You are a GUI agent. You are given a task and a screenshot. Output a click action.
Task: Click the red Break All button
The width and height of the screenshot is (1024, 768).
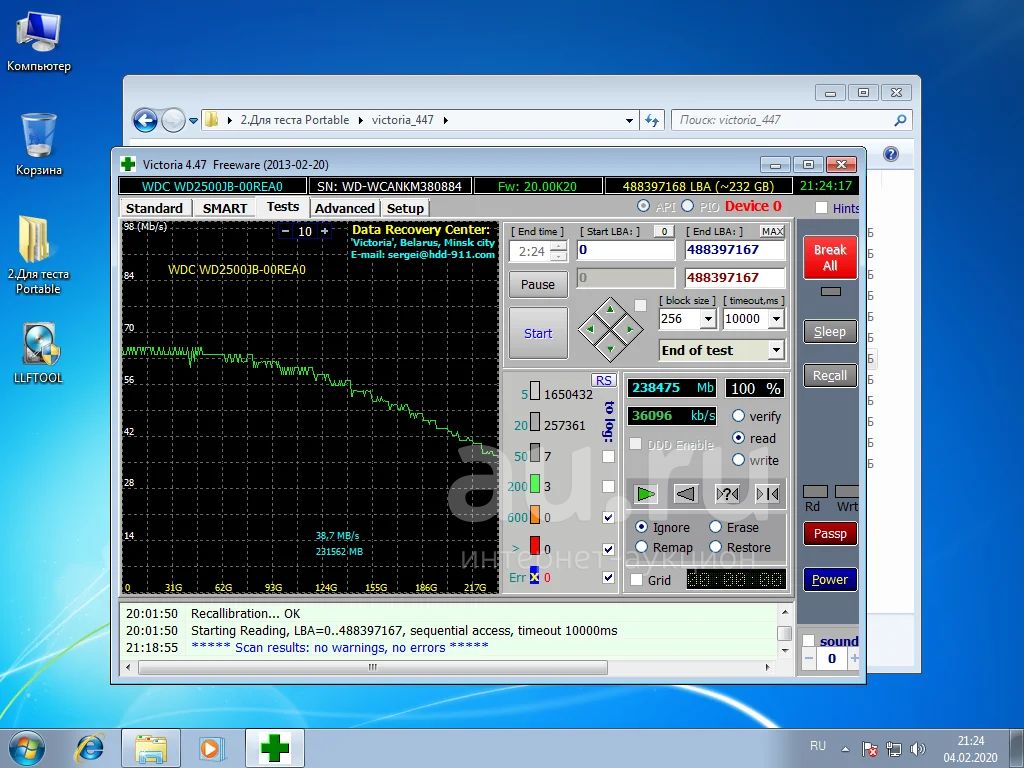830,257
